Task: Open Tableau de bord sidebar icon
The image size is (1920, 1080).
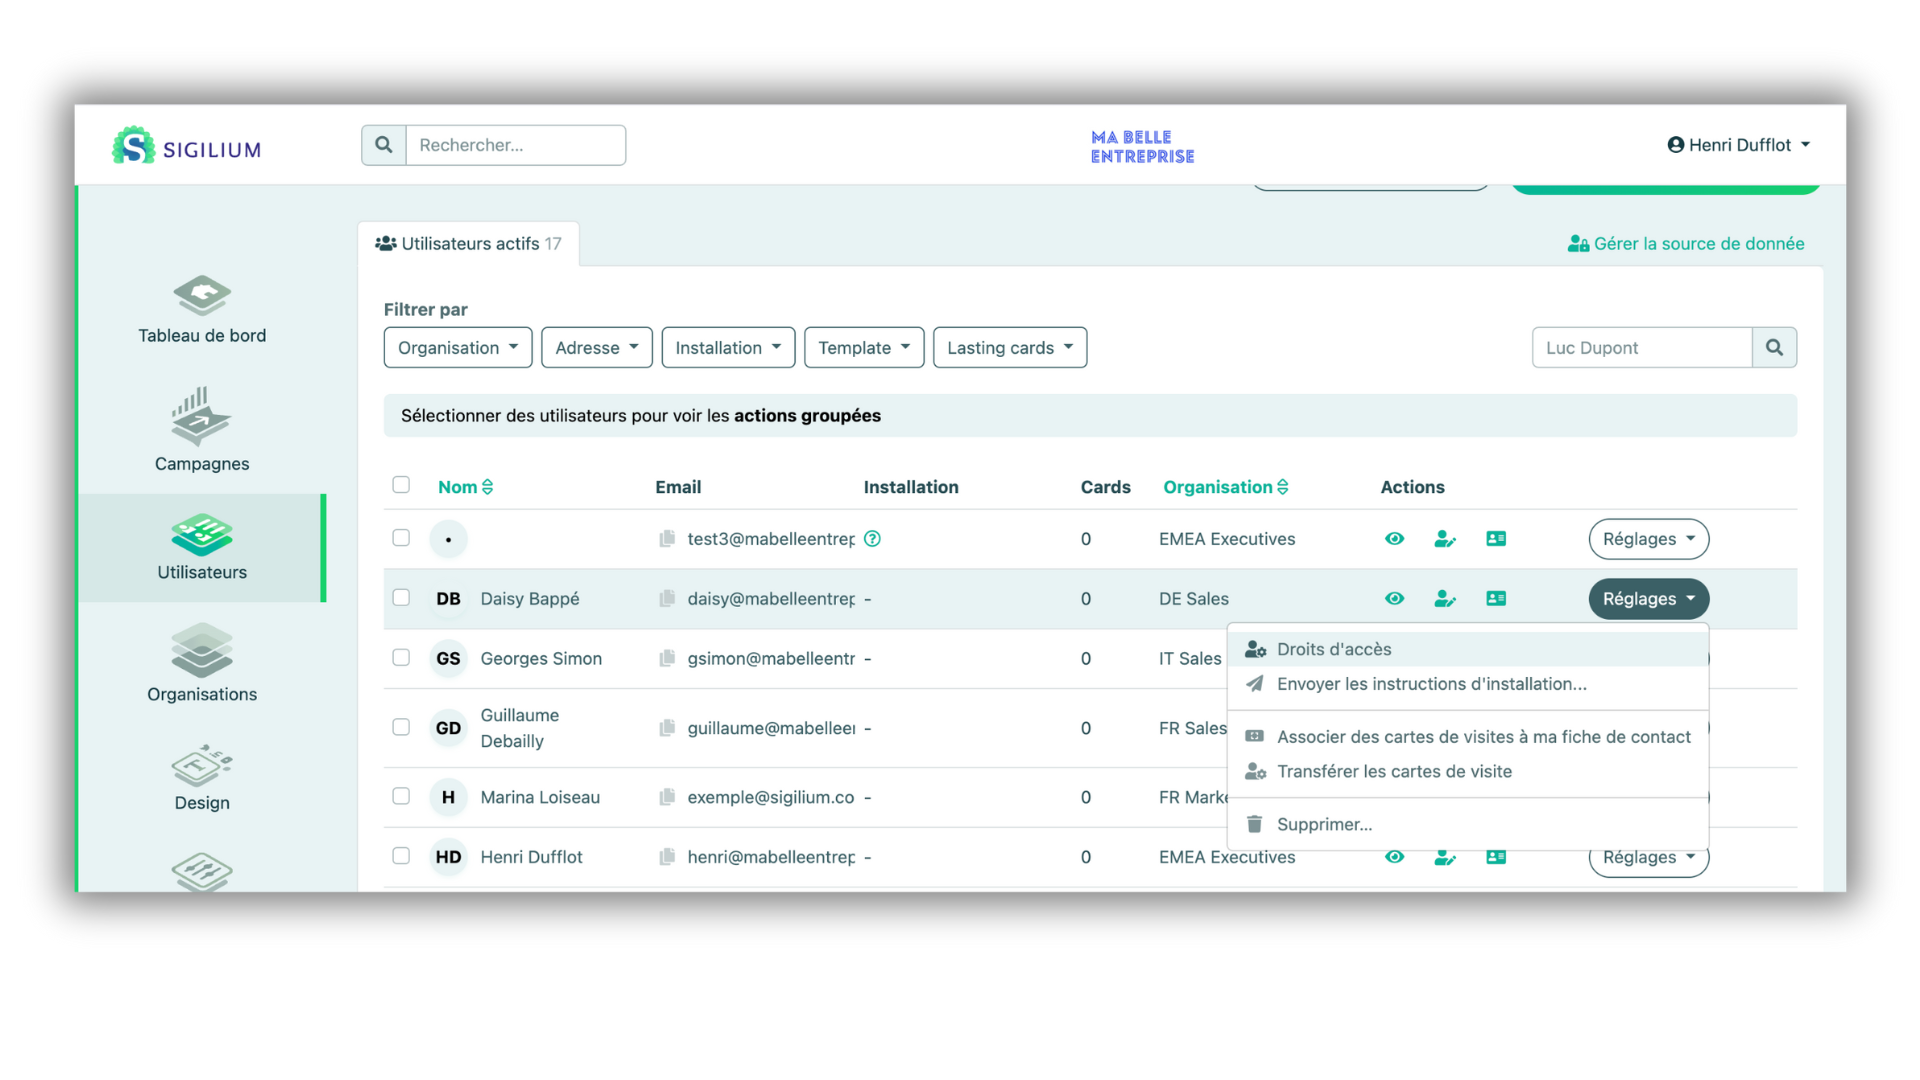Action: (202, 296)
